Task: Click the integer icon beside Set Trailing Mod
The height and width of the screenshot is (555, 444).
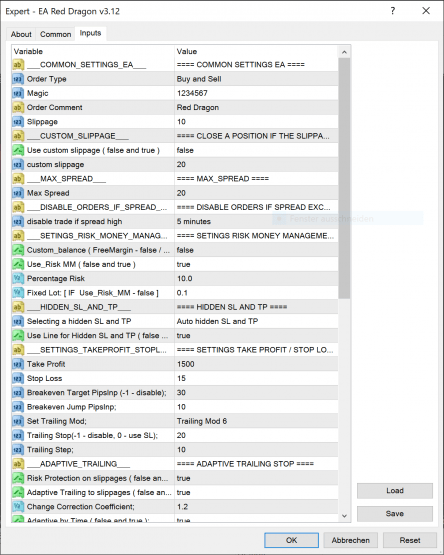Action: tap(18, 421)
